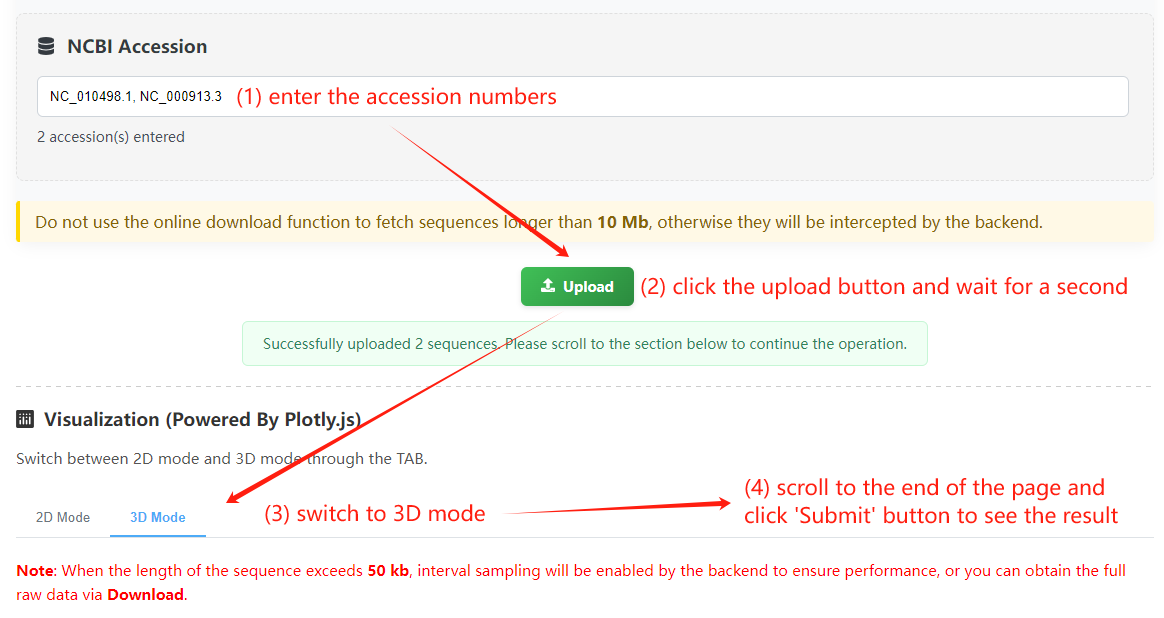This screenshot has width=1164, height=618.
Task: Click the Visualization chart icon
Action: [24, 420]
